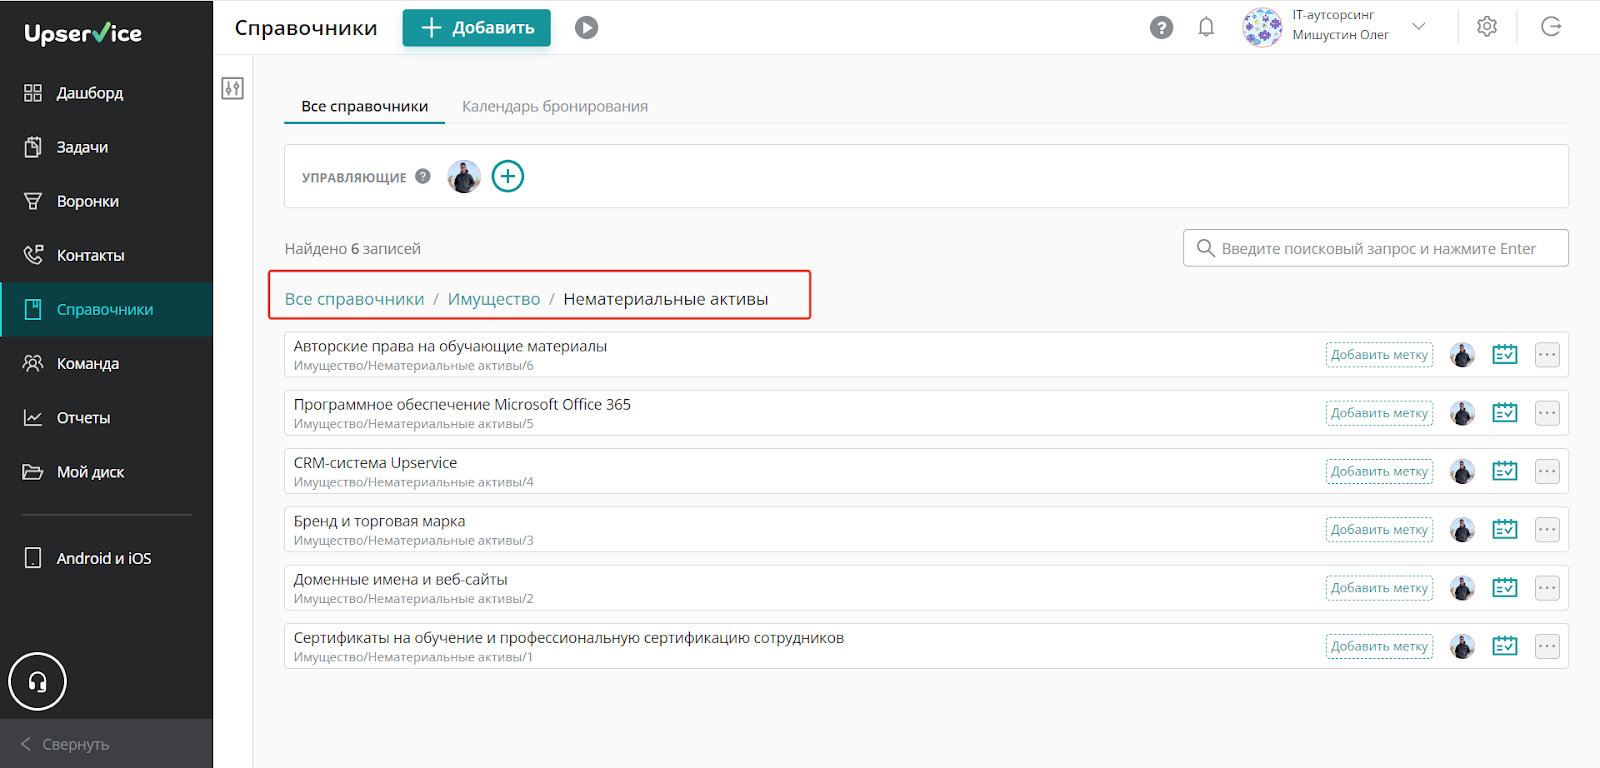Viewport: 1600px width, 768px height.
Task: Click the Все справочники breadcrumb link
Action: click(354, 299)
